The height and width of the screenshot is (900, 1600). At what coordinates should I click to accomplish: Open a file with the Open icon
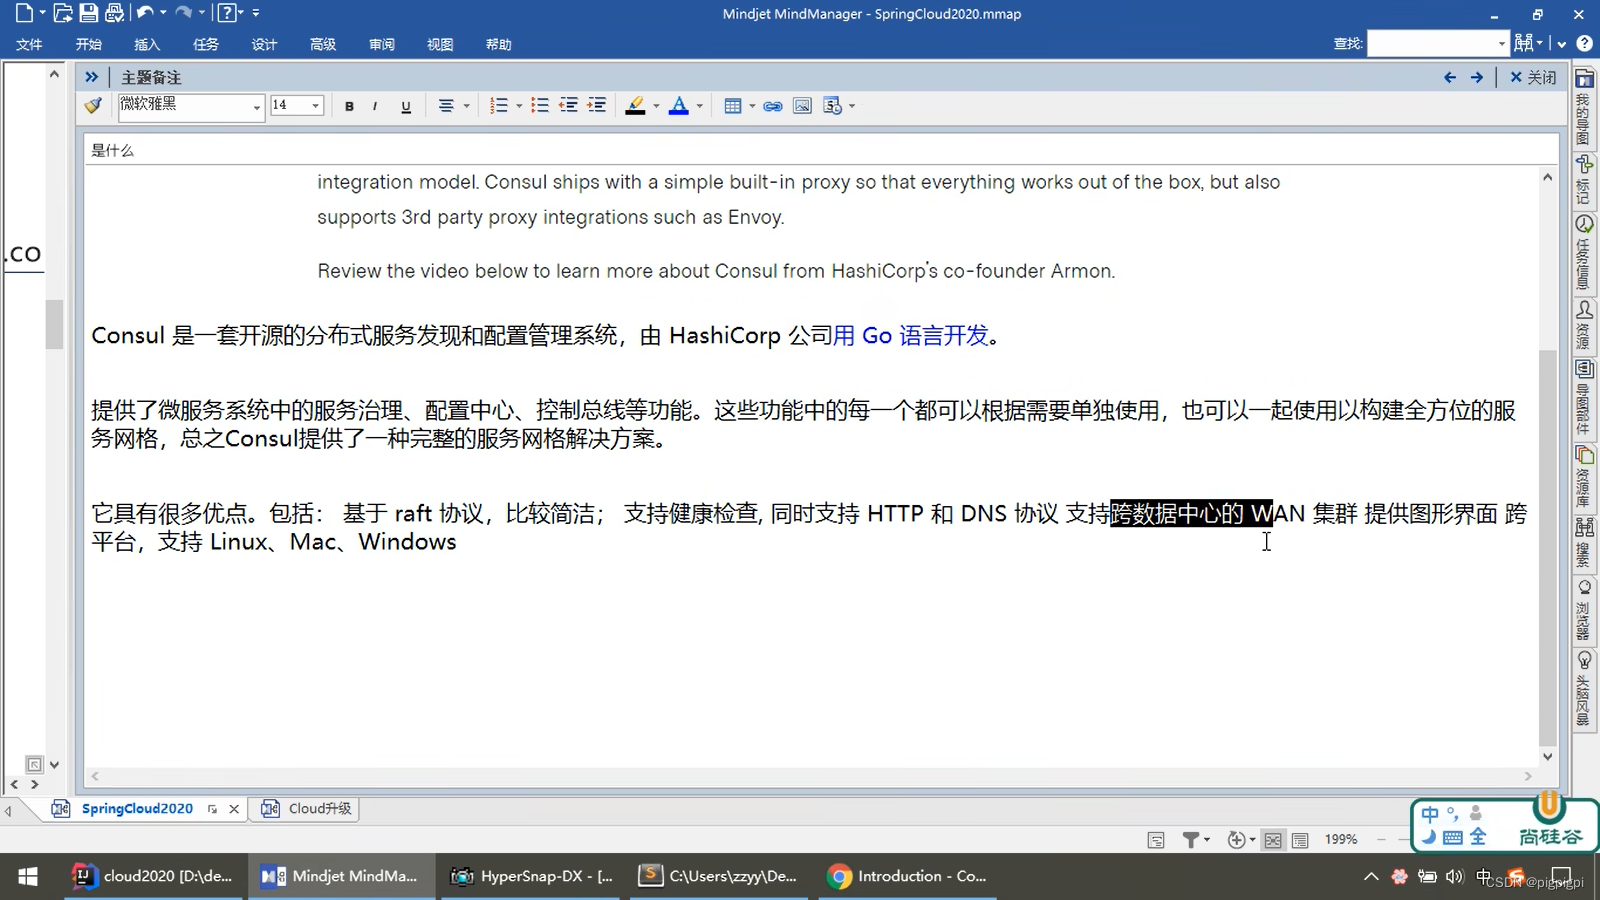(x=62, y=13)
